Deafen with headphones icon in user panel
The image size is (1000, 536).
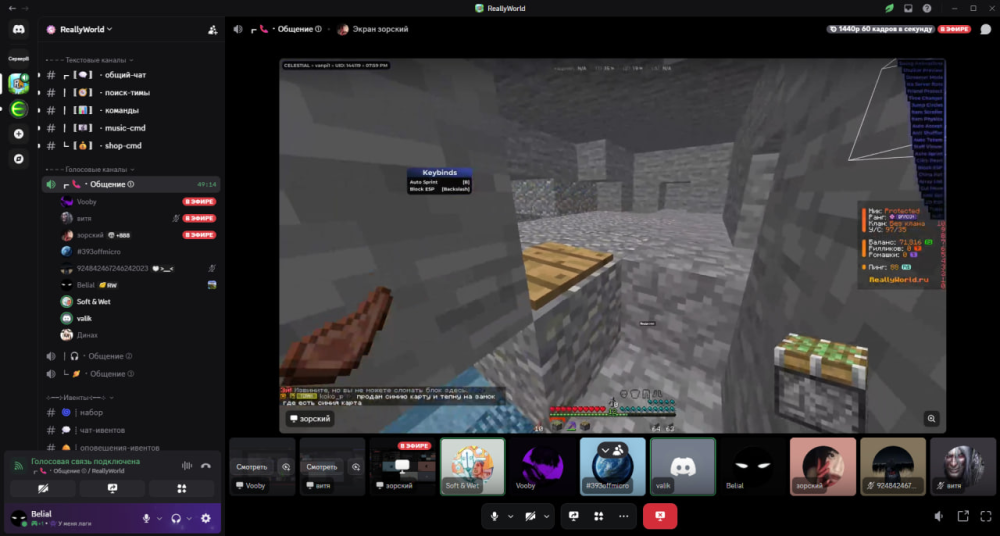(x=176, y=519)
